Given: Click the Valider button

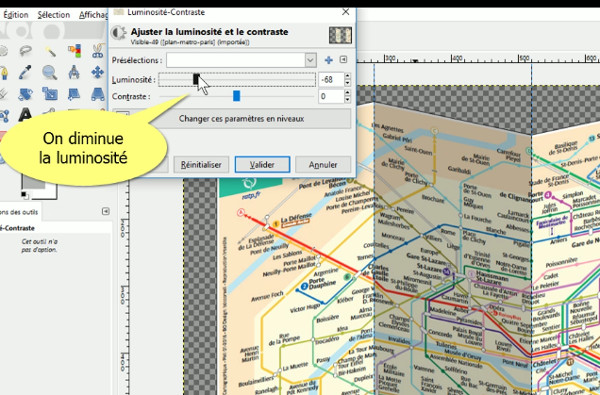Looking at the screenshot, I should pos(262,165).
